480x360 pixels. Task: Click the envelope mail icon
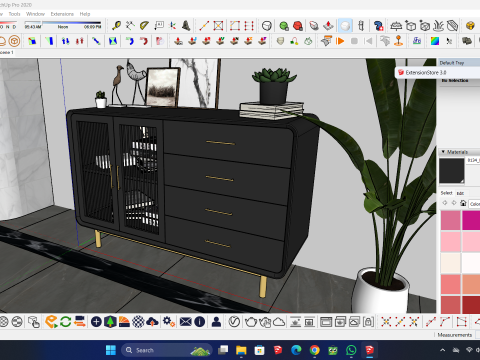(x=186, y=322)
